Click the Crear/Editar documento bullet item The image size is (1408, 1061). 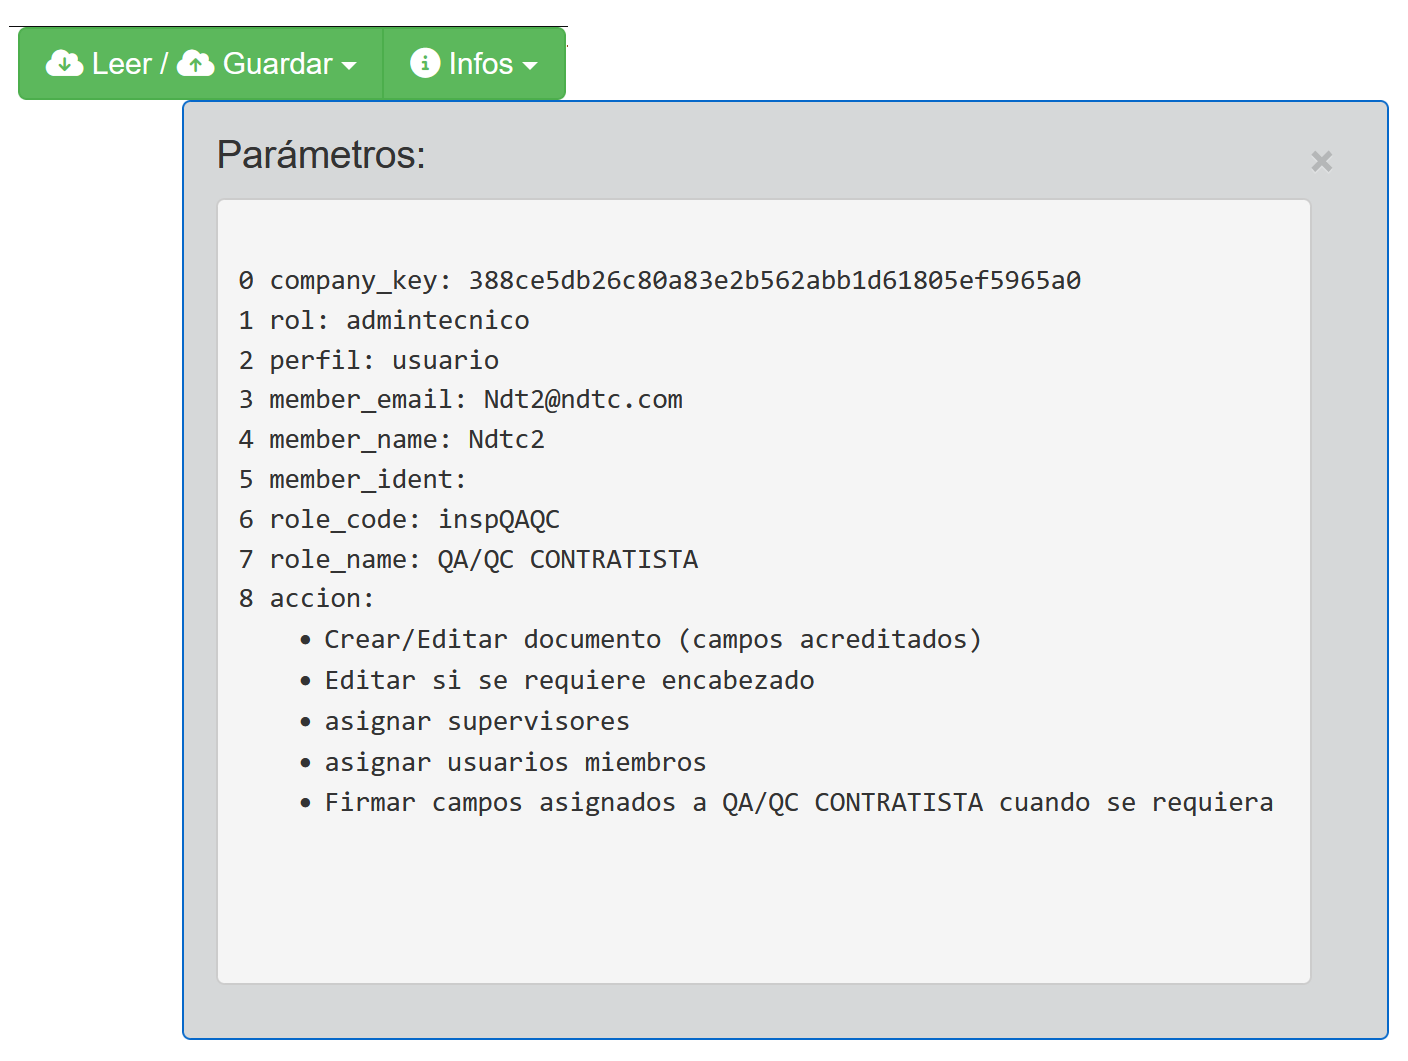(x=652, y=640)
